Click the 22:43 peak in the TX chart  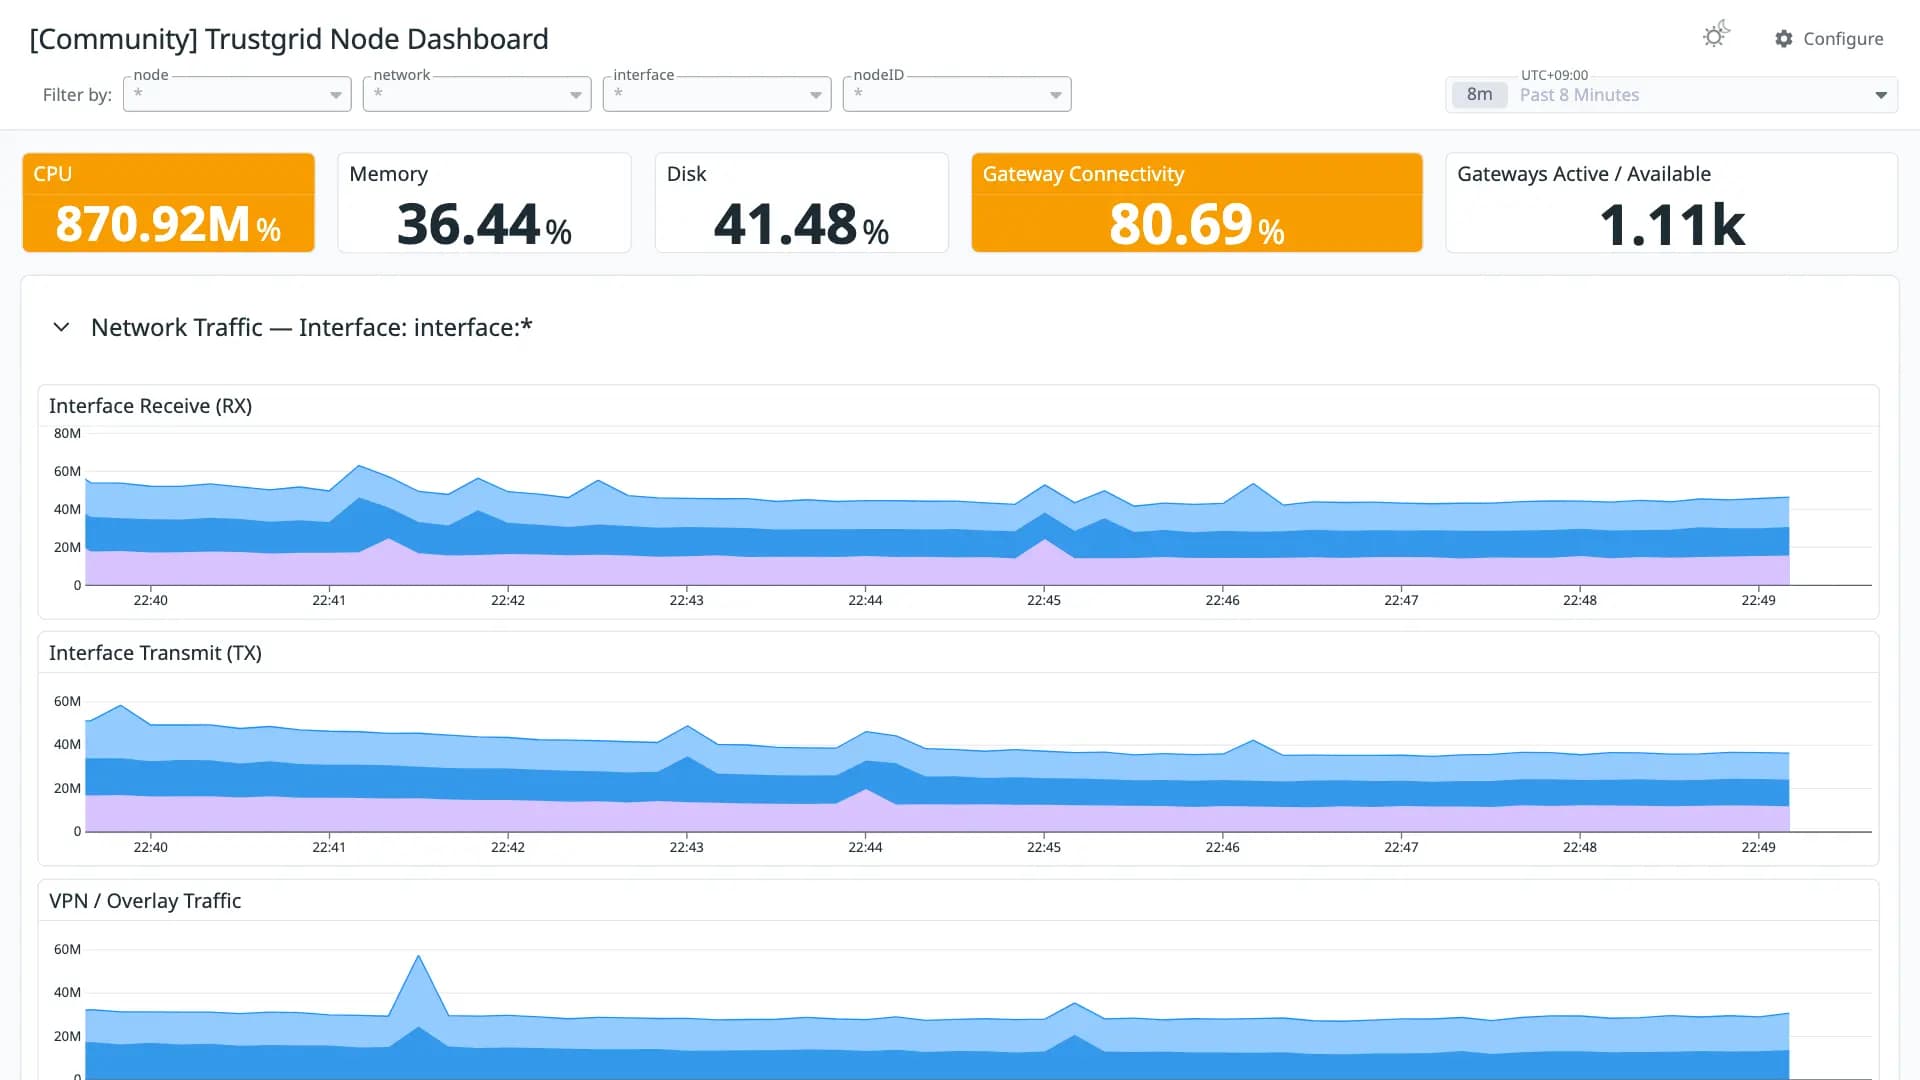tap(687, 727)
